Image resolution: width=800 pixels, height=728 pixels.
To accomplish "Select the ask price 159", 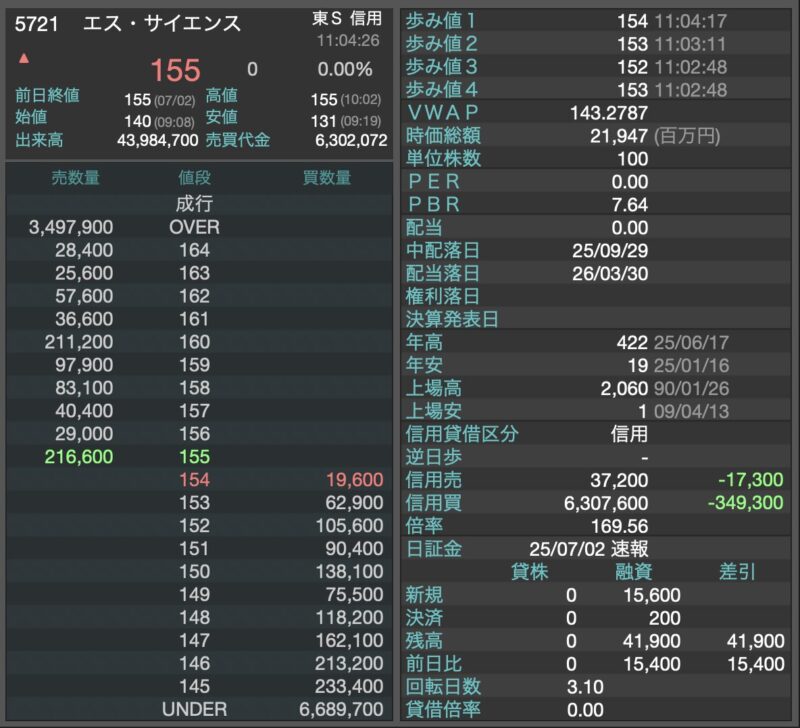I will tap(194, 365).
